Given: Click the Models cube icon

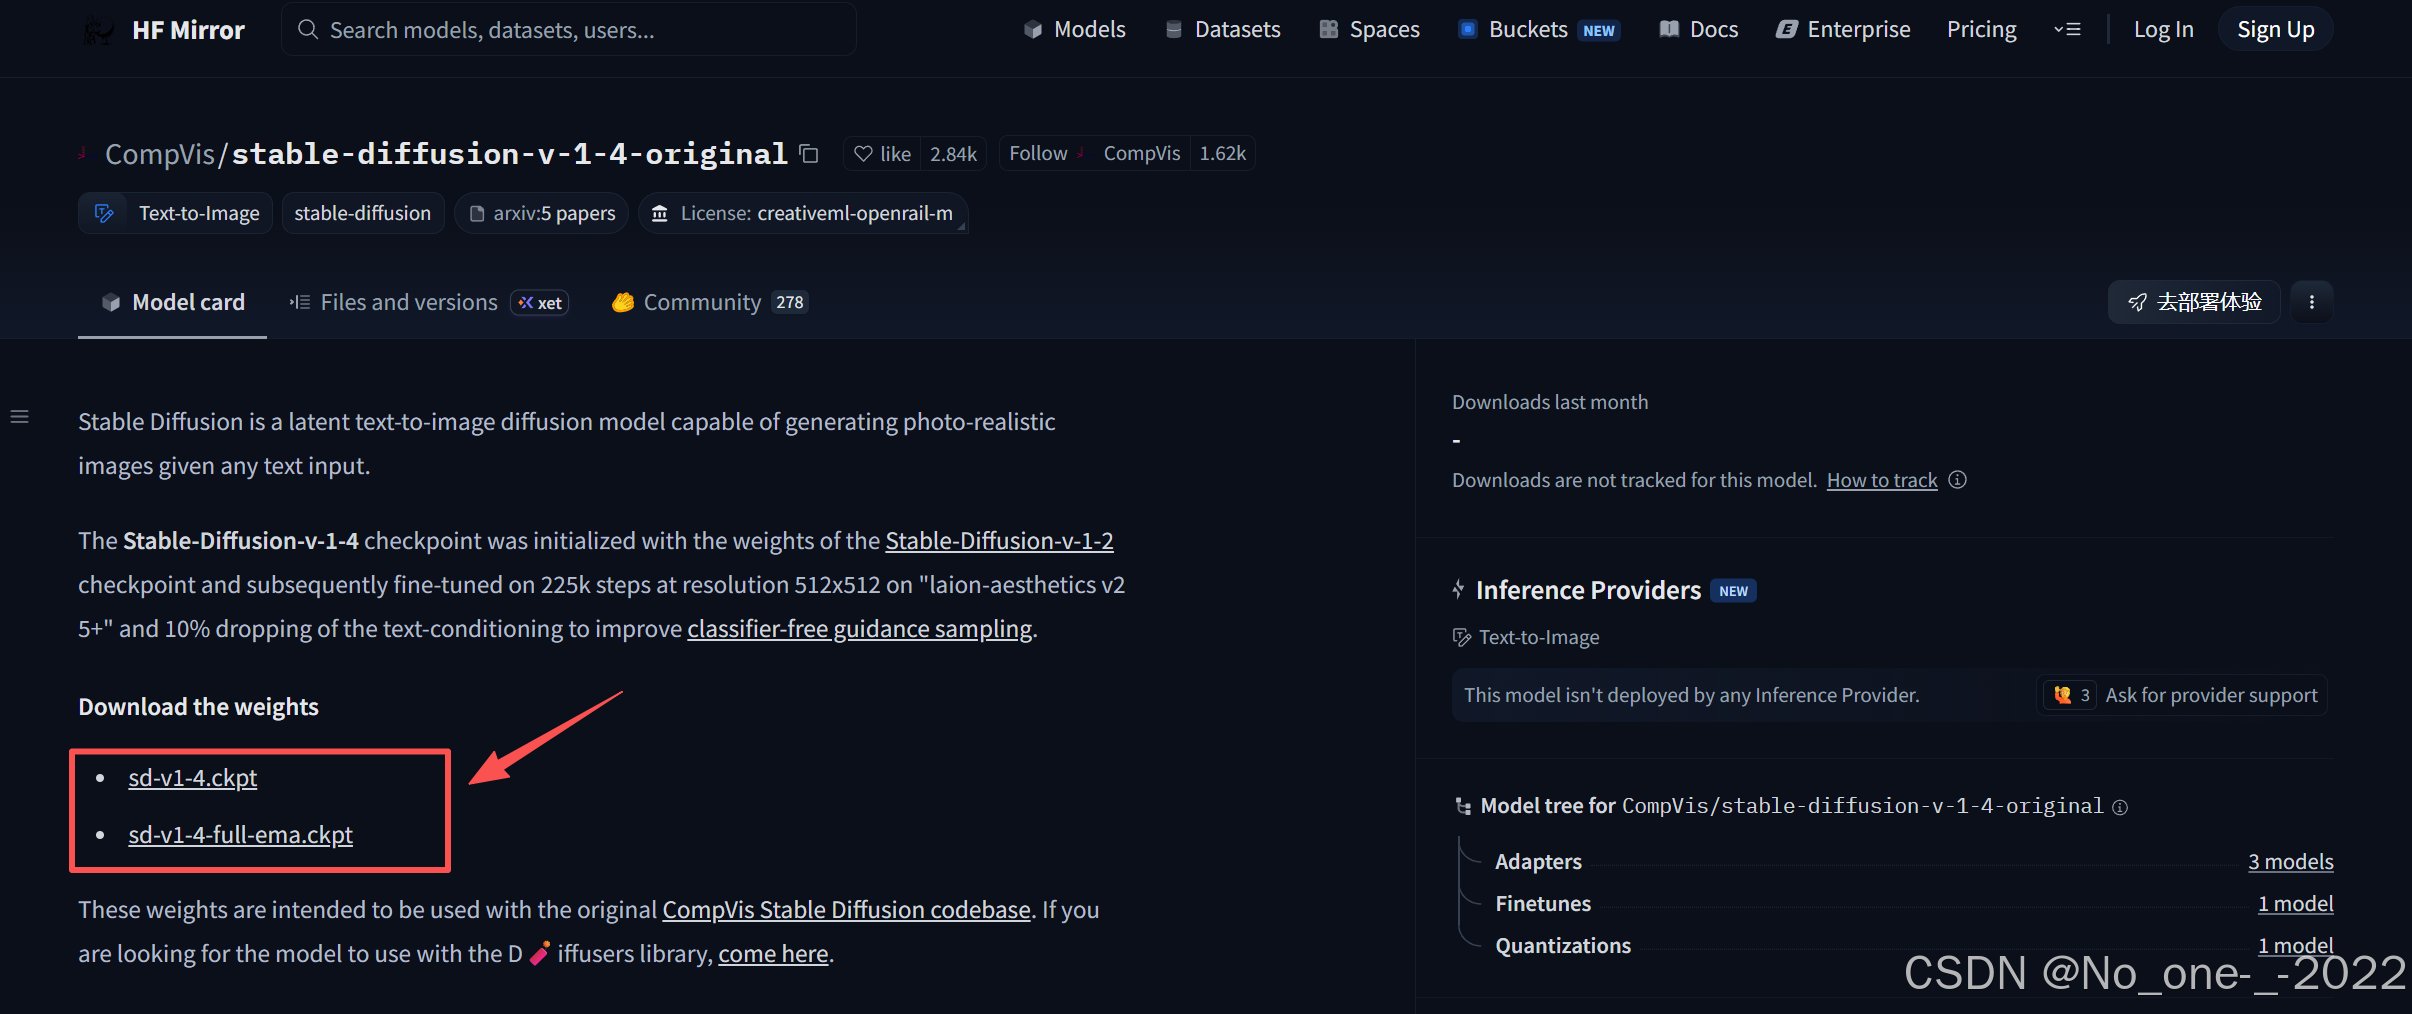Looking at the screenshot, I should [x=1033, y=29].
